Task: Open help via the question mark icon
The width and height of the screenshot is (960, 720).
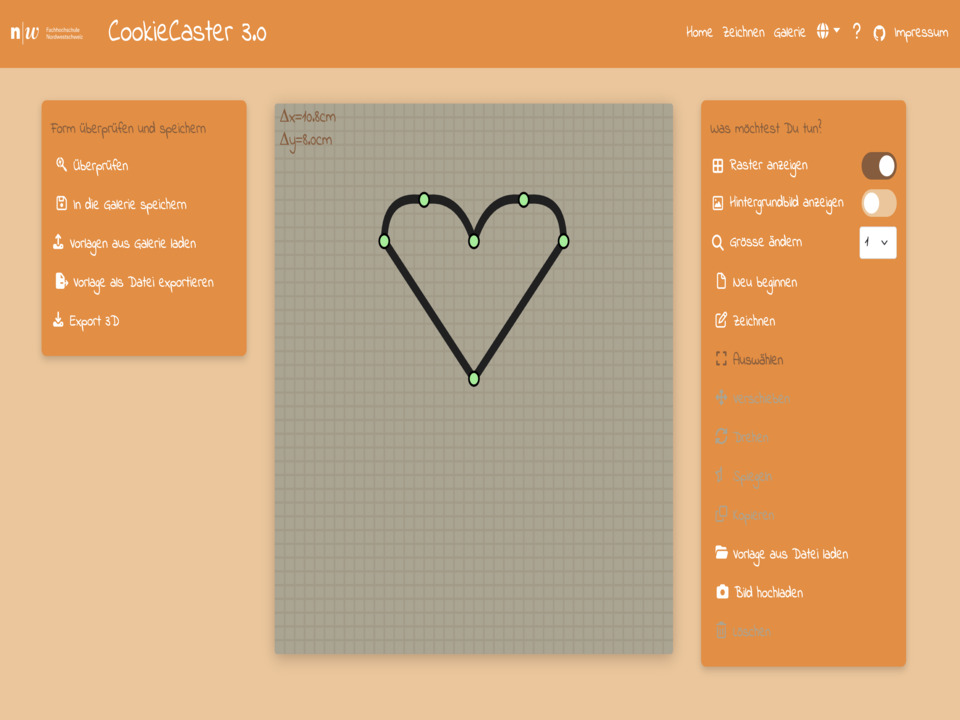Action: (857, 31)
